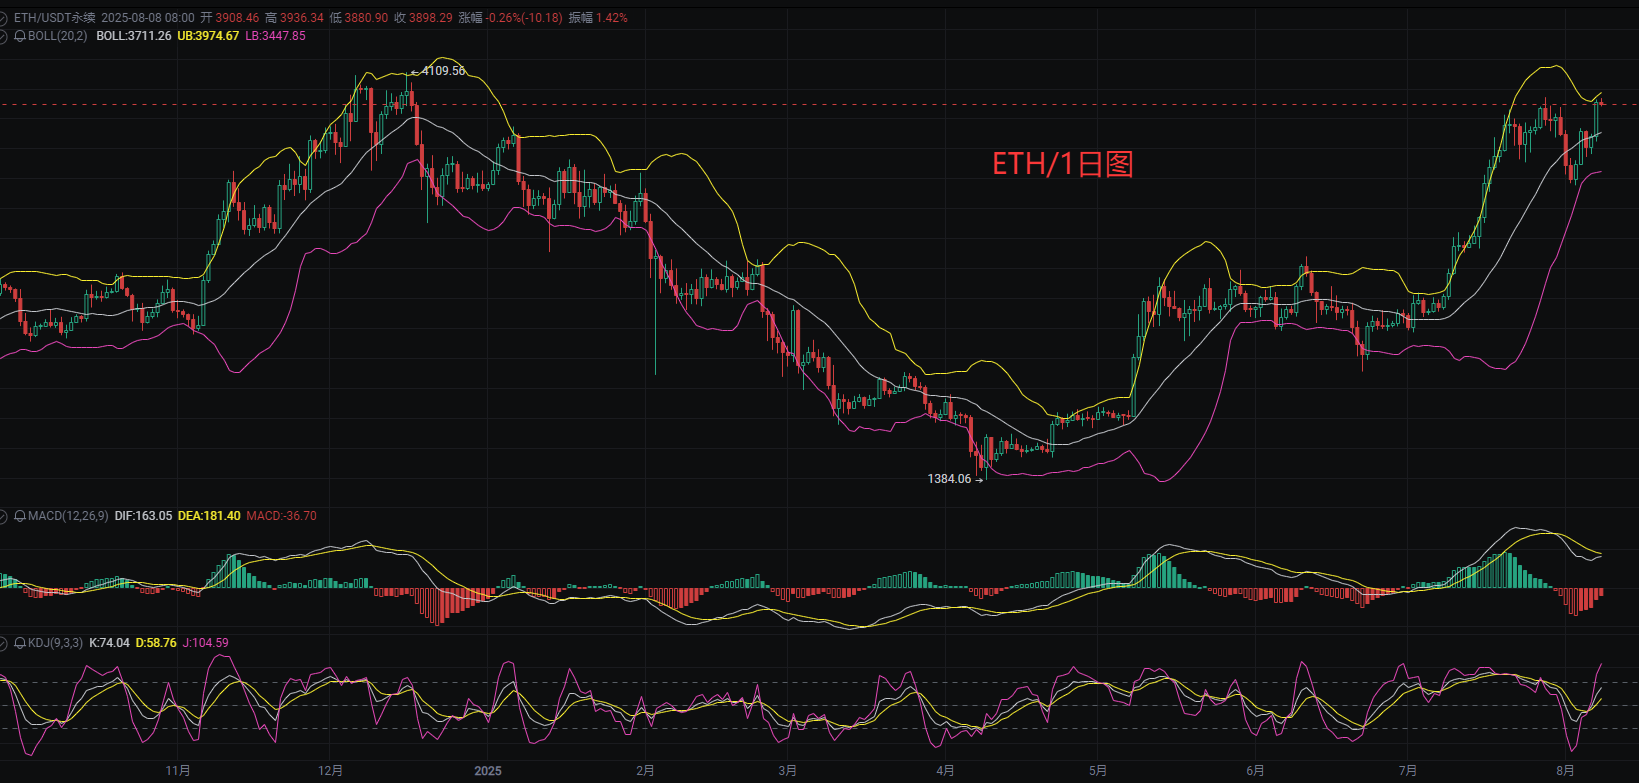
Task: Select the yellow UB:3974.67 upper band value
Action: click(208, 36)
